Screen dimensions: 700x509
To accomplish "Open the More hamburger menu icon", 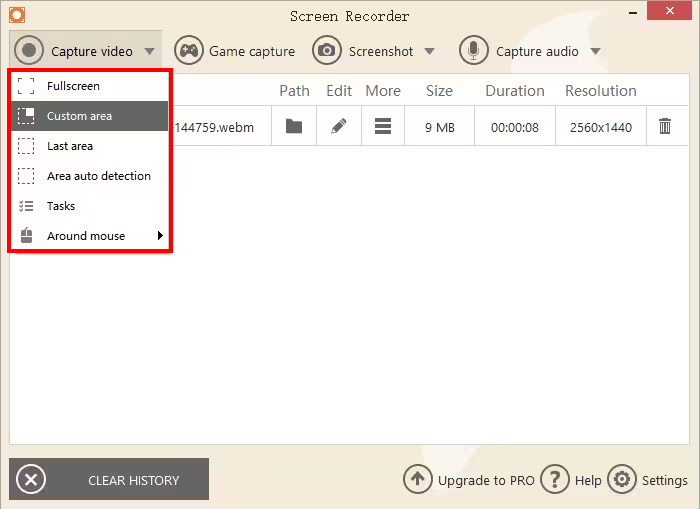I will [x=382, y=127].
